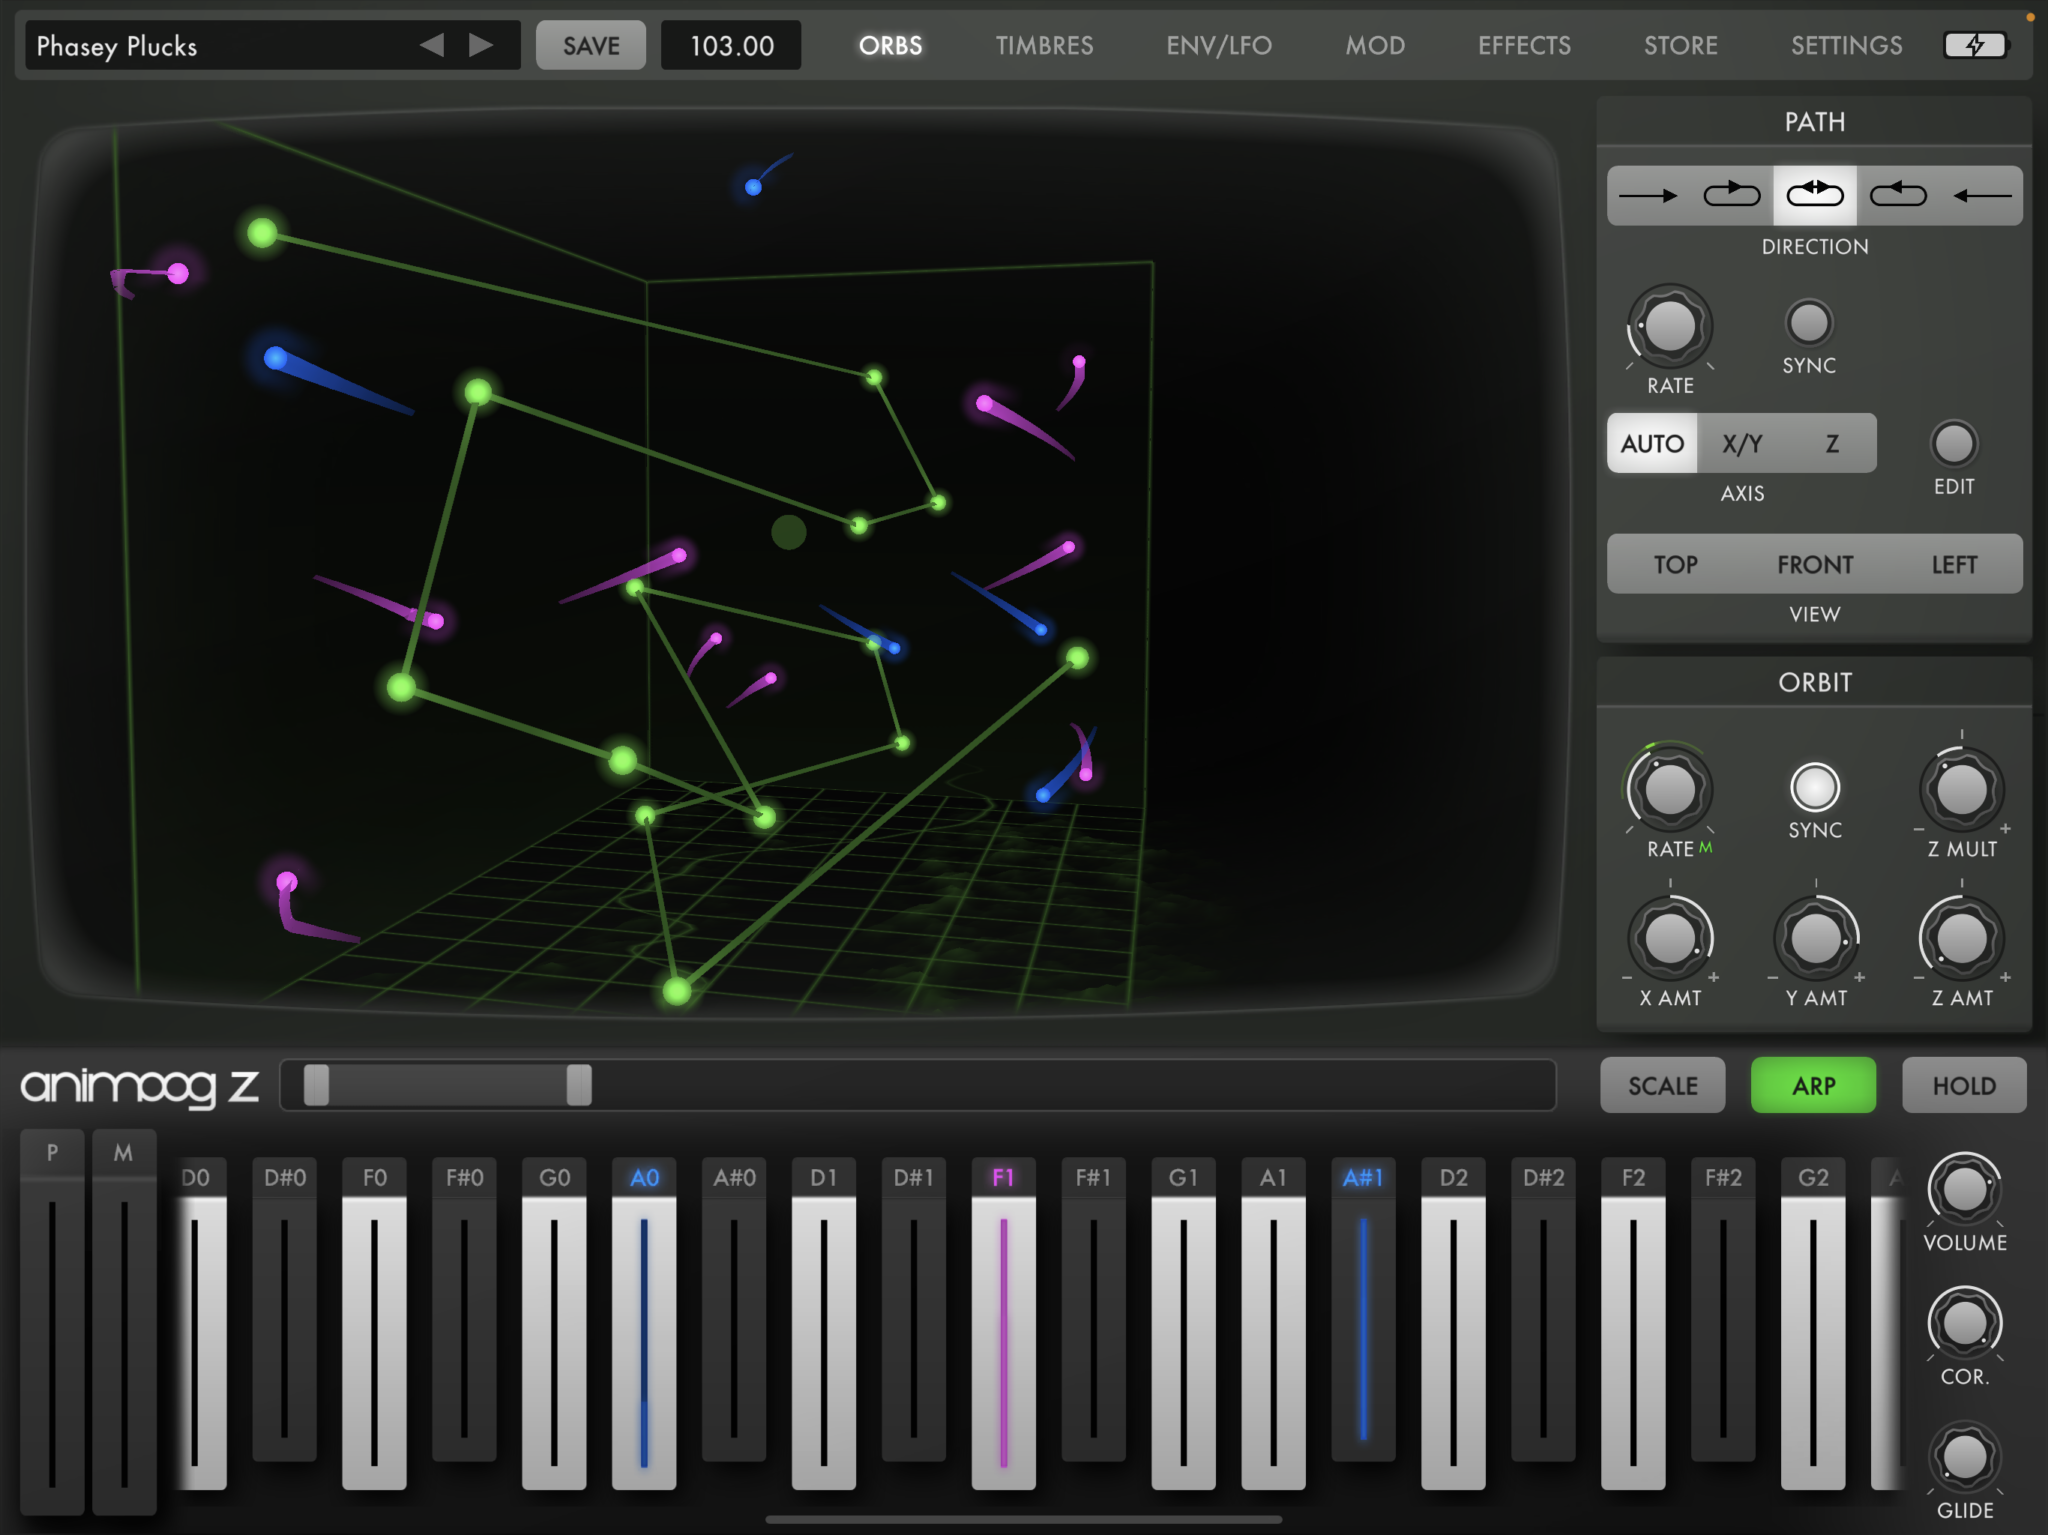Switch to the TIMBRES tab
The height and width of the screenshot is (1535, 2048).
coord(1043,45)
